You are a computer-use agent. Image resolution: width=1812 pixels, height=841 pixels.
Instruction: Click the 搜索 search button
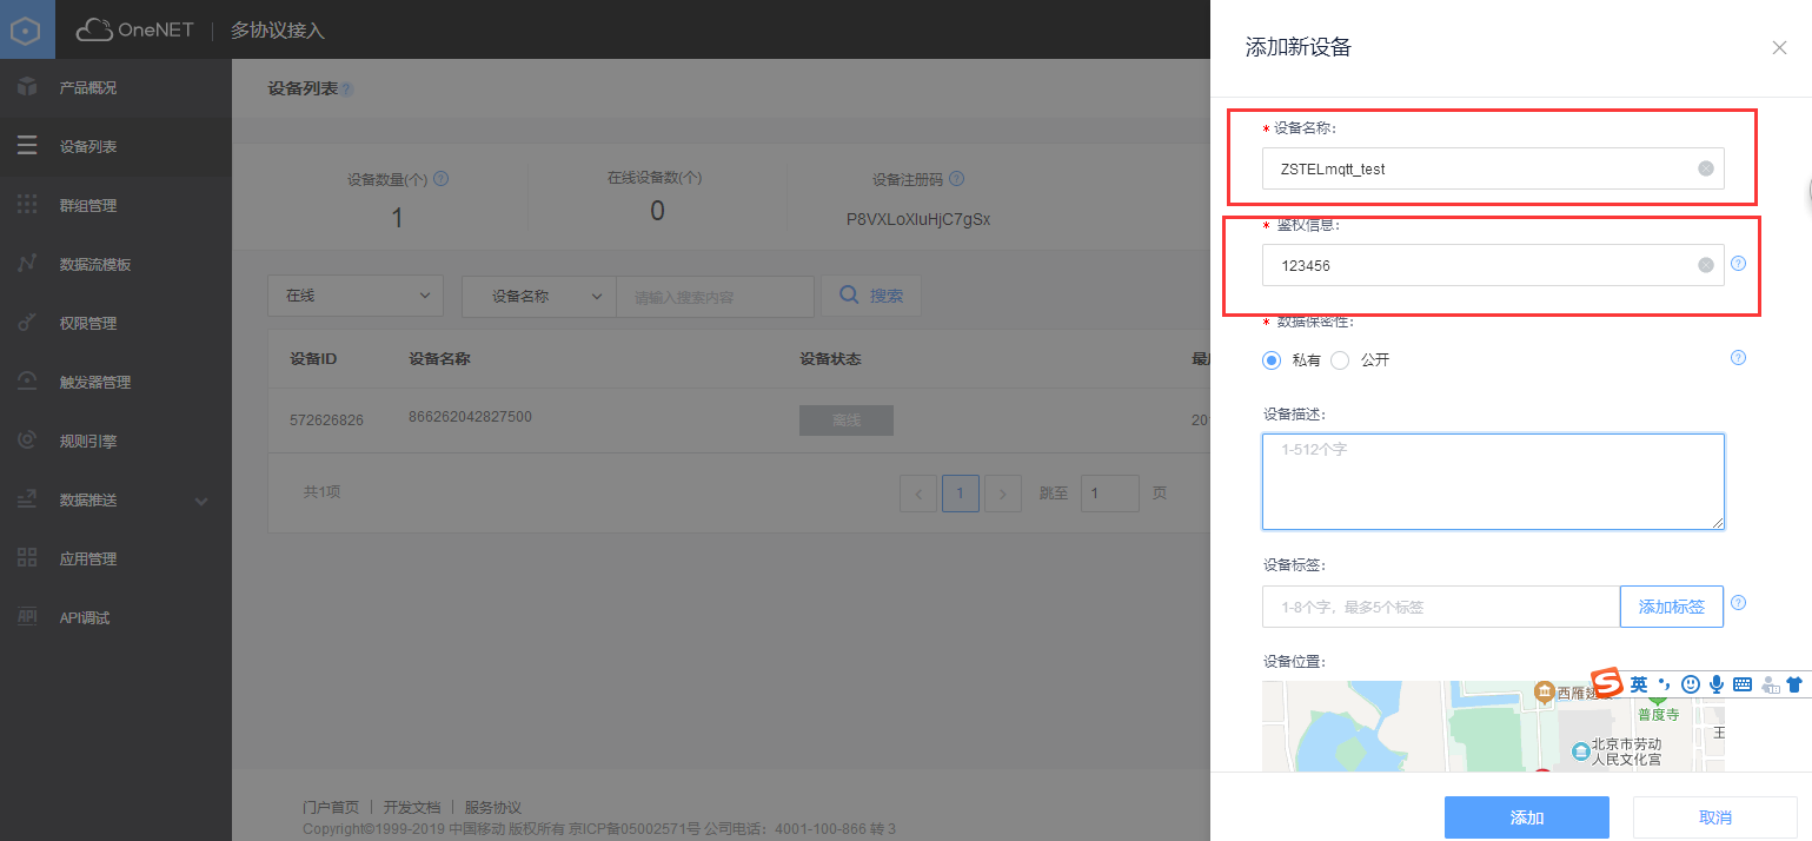[x=871, y=296]
